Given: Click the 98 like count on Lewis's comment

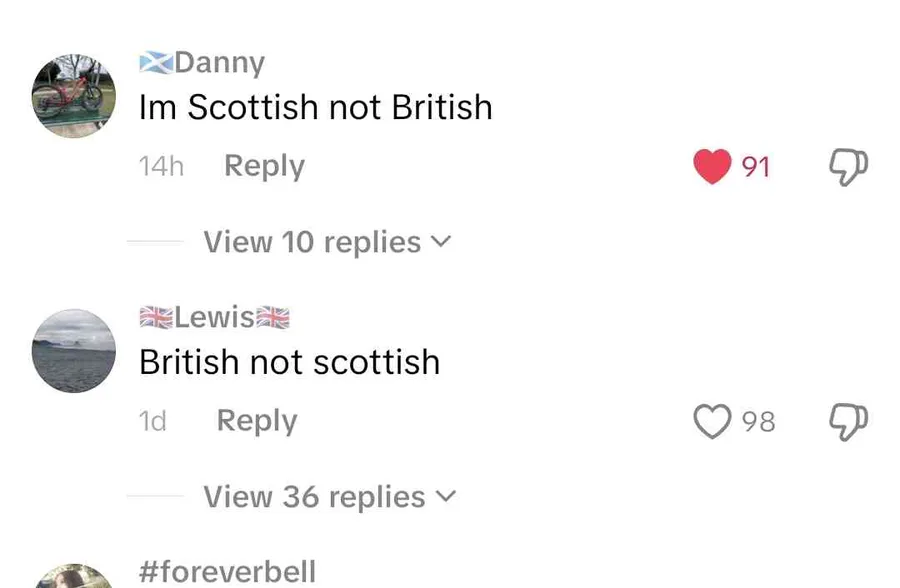Looking at the screenshot, I should tap(759, 422).
